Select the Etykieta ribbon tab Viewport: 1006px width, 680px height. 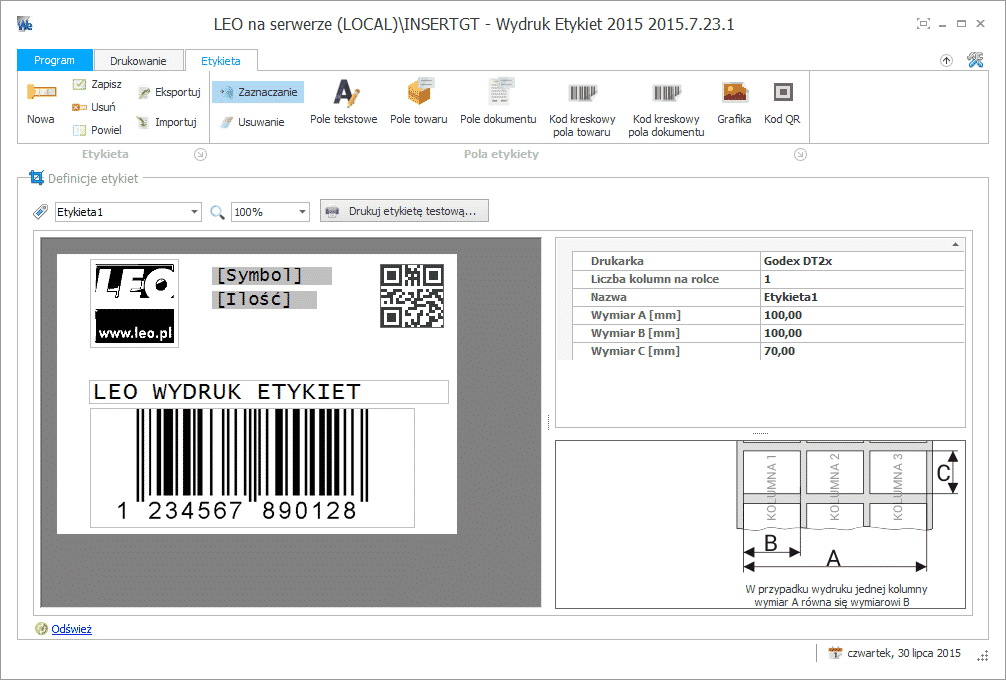[221, 61]
